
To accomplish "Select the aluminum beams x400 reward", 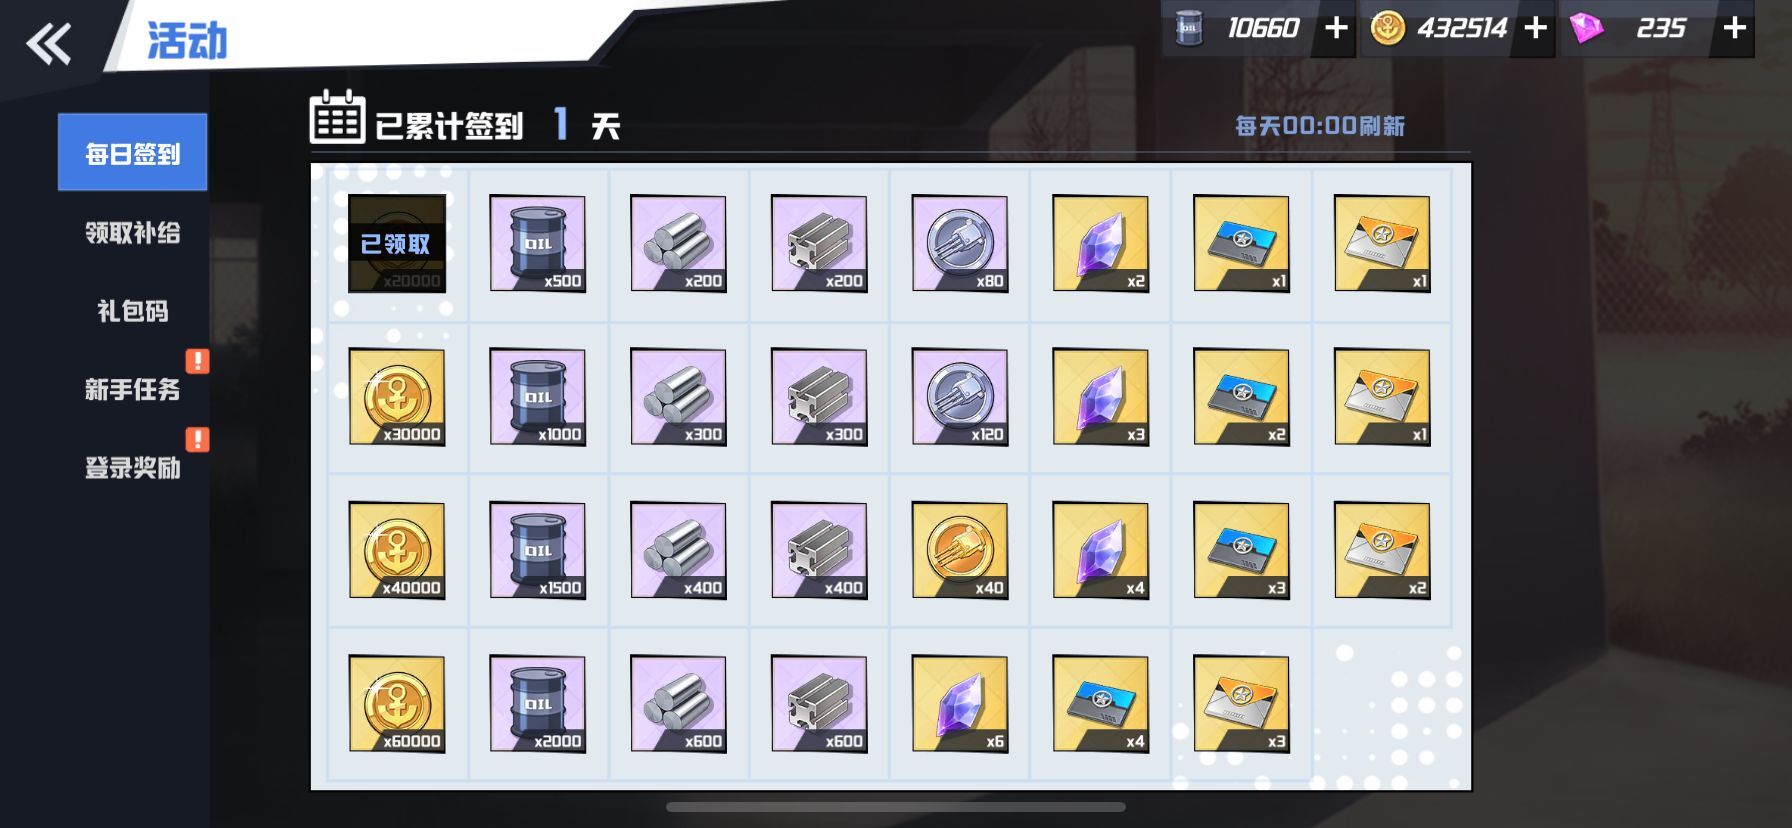I will click(x=819, y=551).
